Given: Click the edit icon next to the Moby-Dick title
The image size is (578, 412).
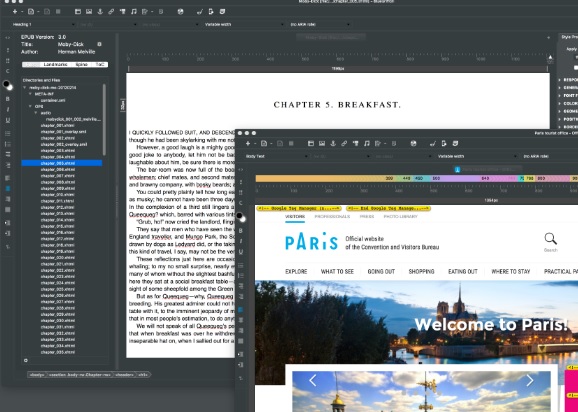Looking at the screenshot, I should pyautogui.click(x=99, y=44).
